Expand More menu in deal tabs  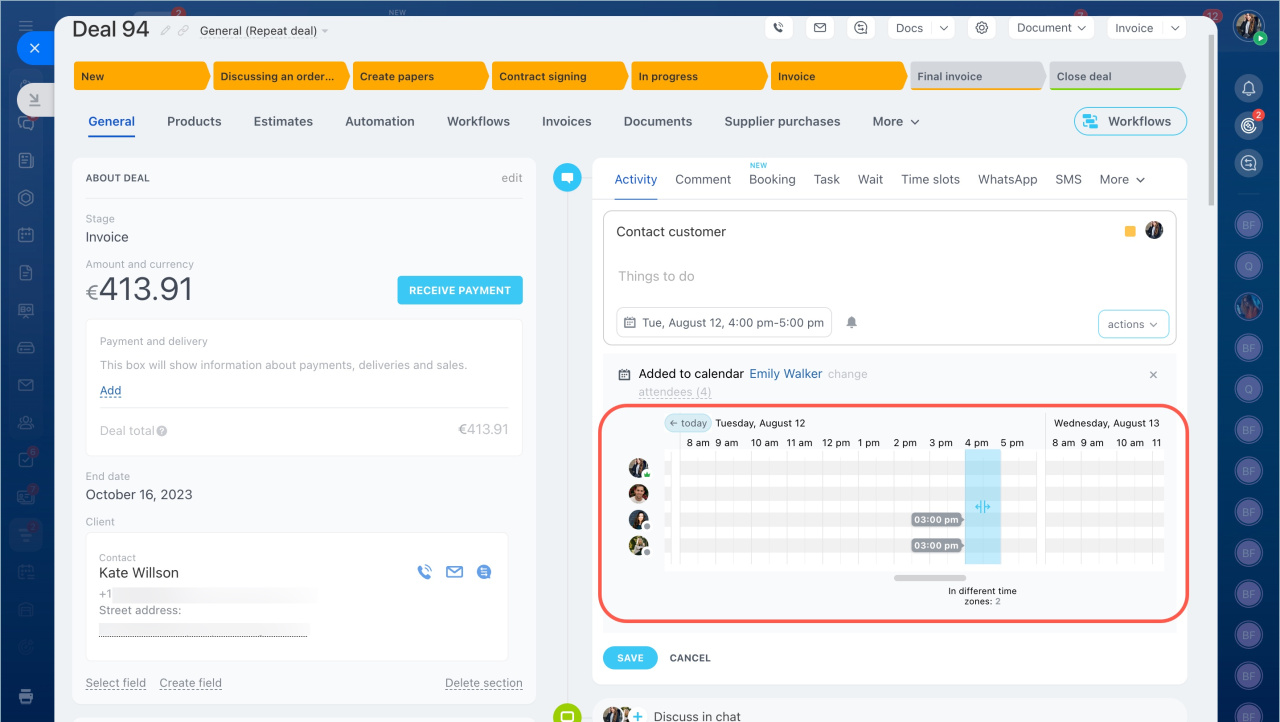pos(895,122)
